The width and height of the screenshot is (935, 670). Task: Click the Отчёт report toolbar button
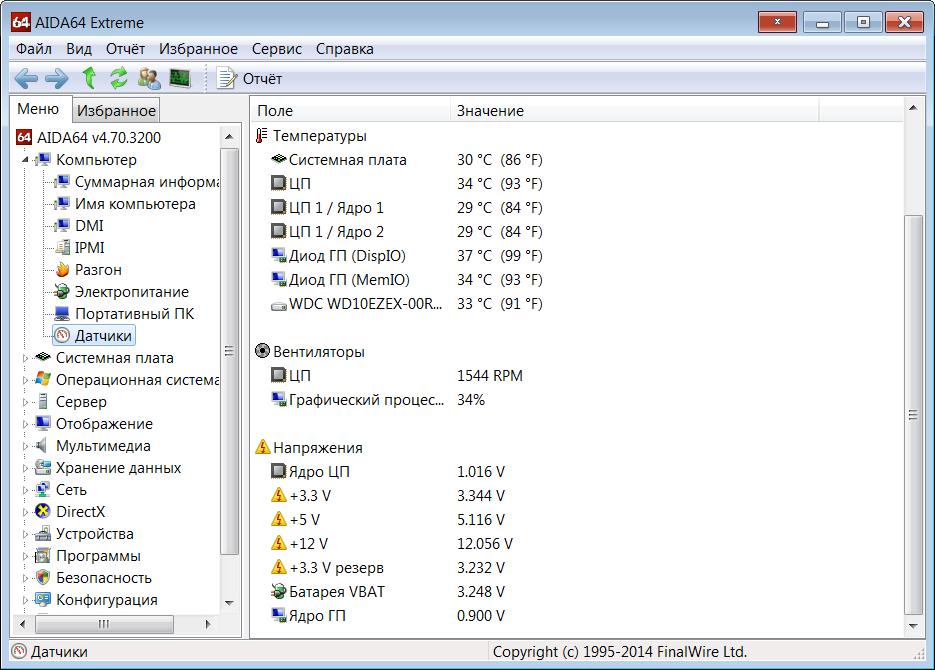pyautogui.click(x=250, y=78)
